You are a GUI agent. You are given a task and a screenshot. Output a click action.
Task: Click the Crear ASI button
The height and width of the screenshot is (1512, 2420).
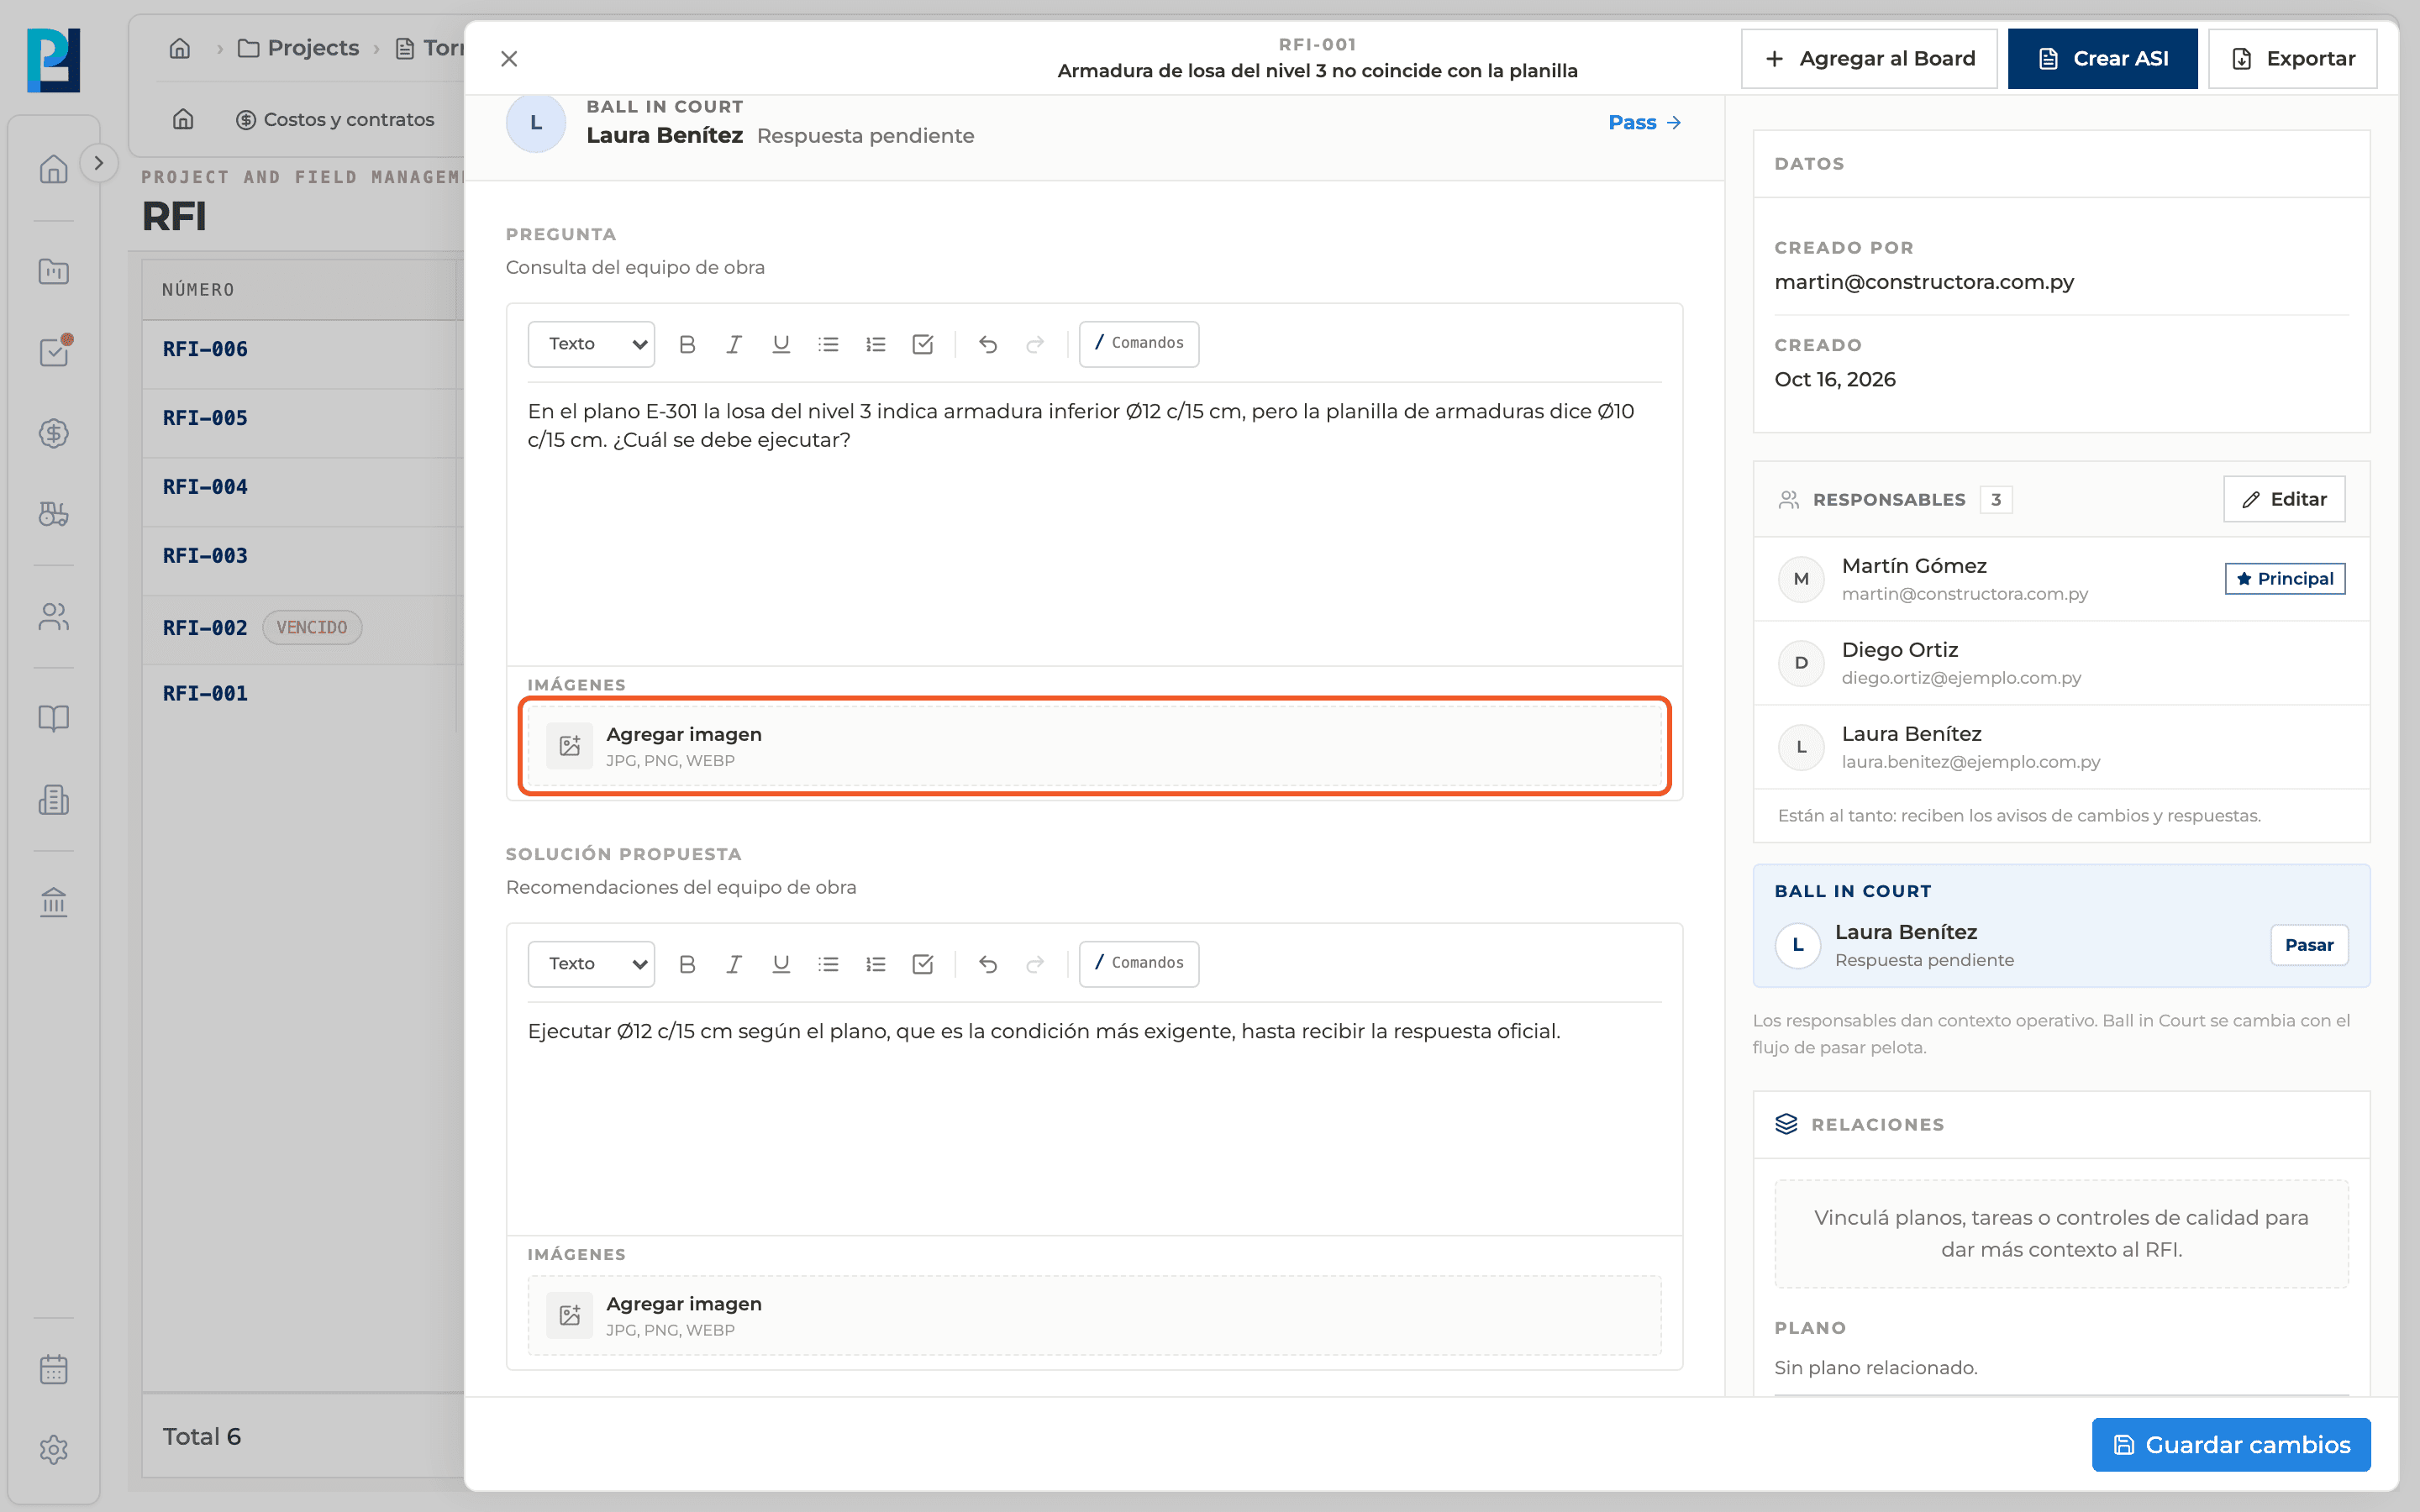(x=2102, y=59)
